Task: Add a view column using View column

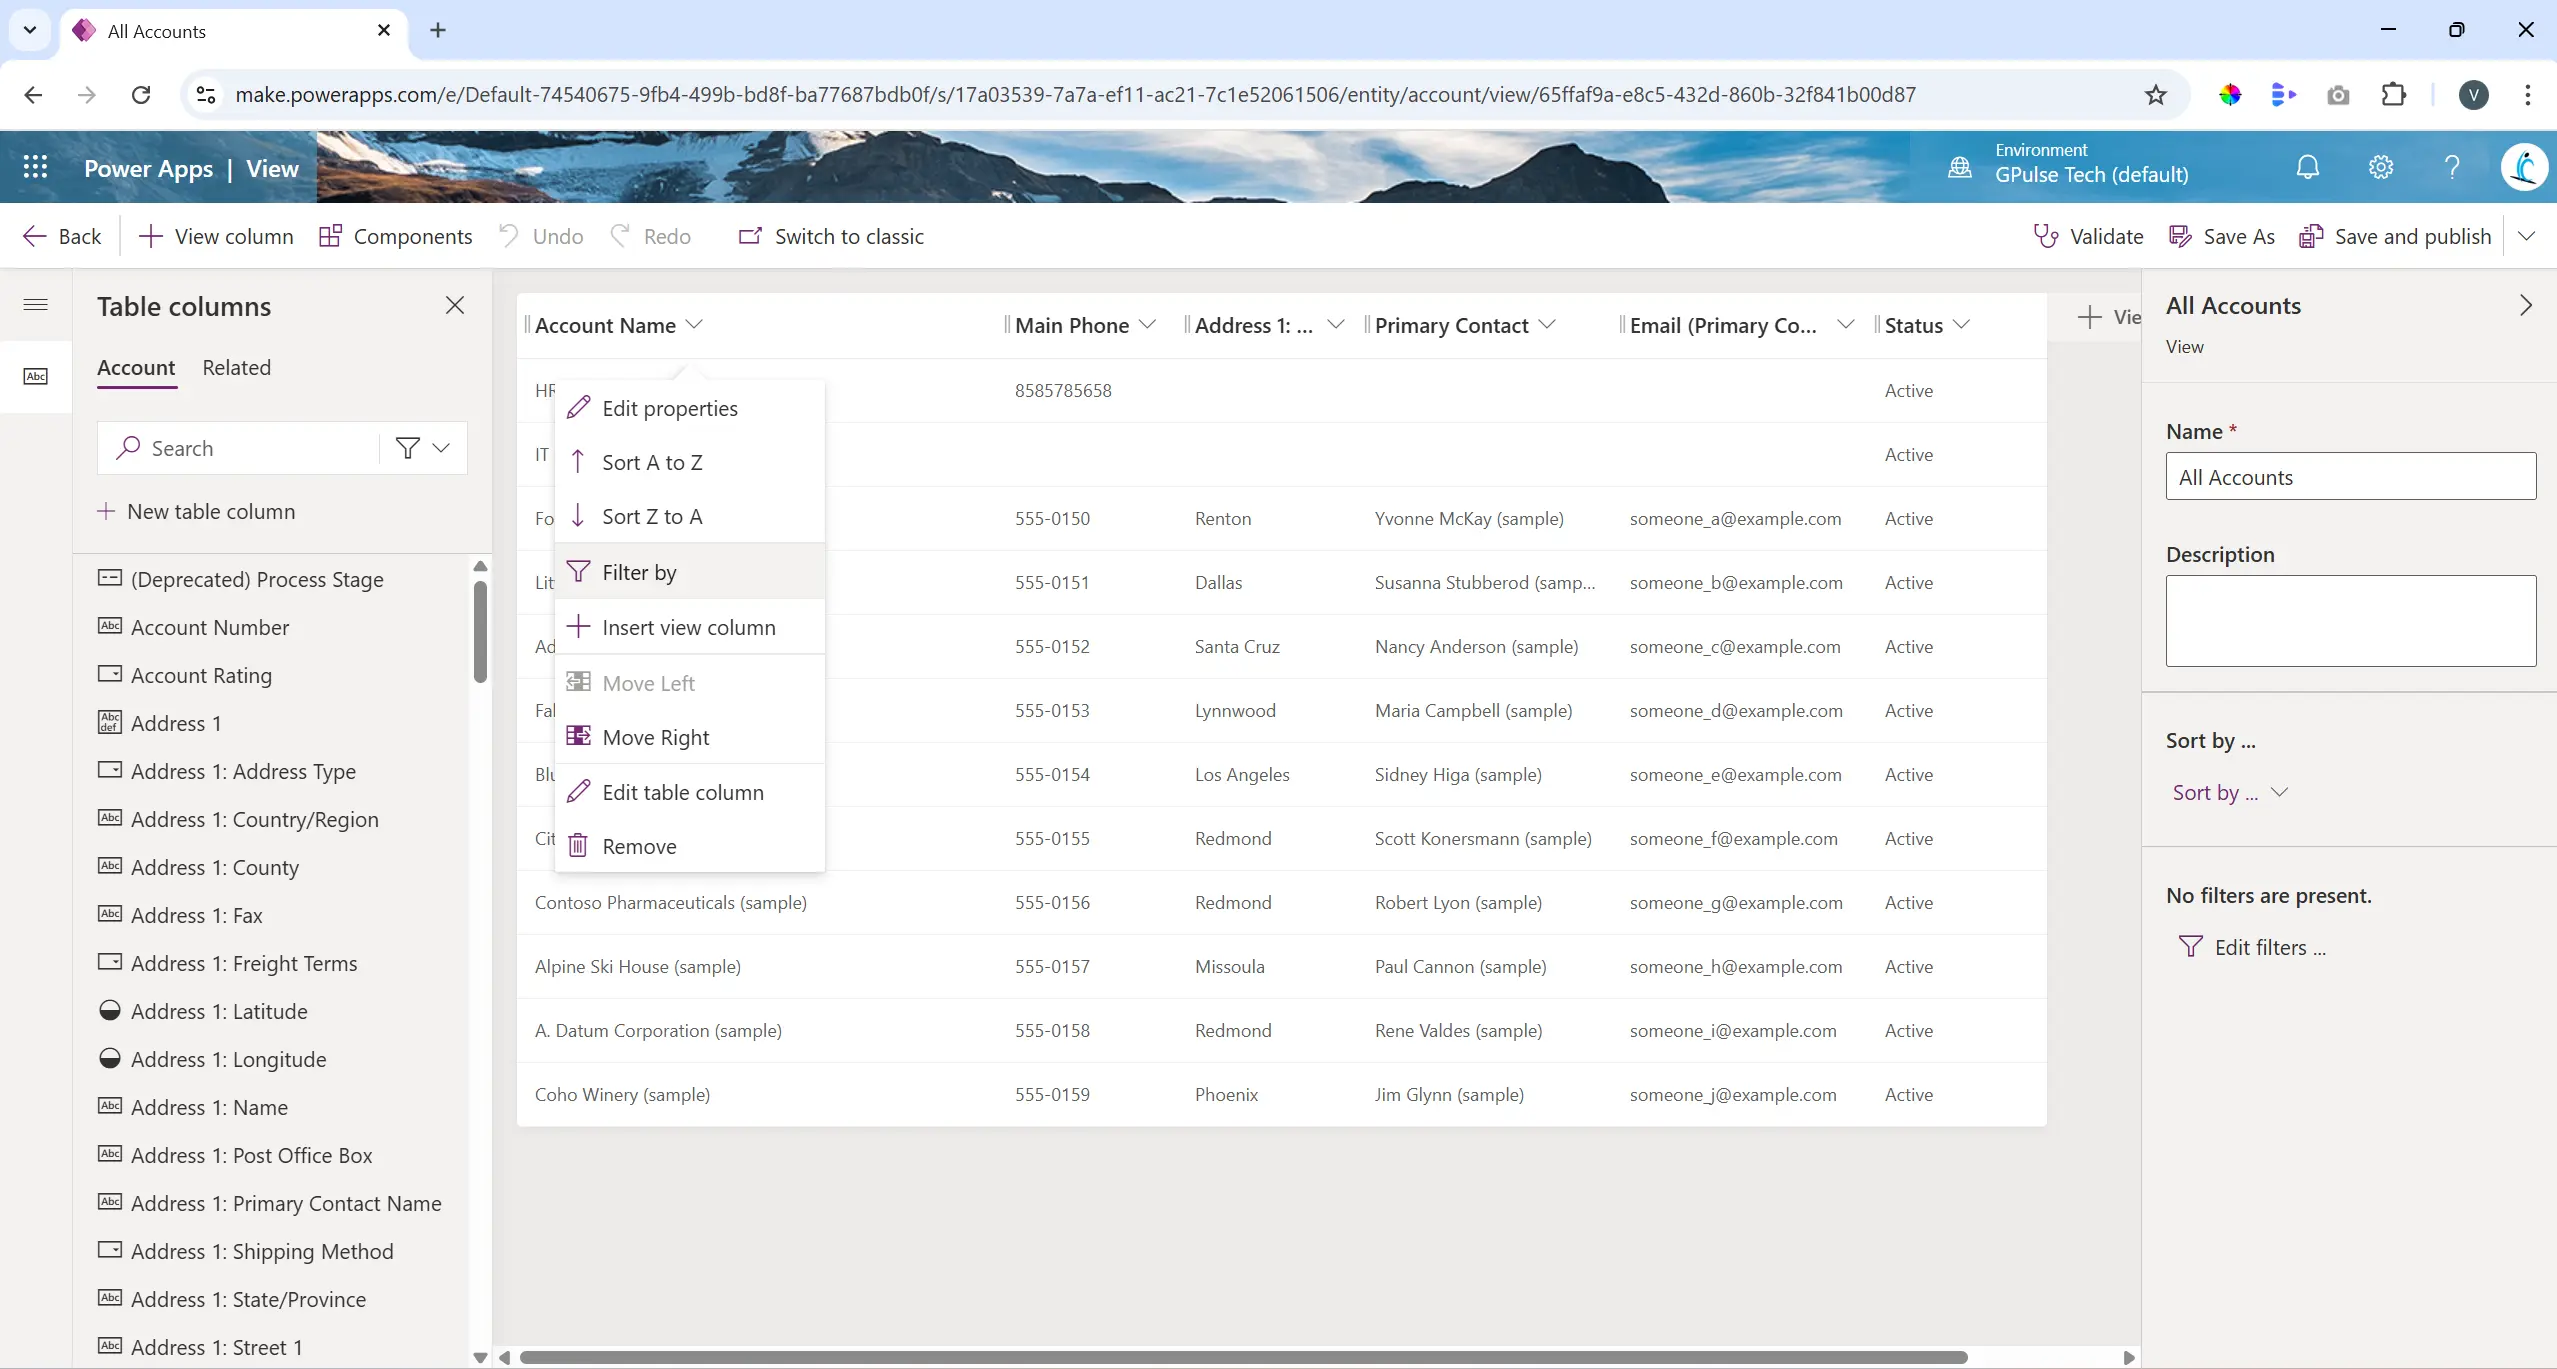Action: click(216, 235)
